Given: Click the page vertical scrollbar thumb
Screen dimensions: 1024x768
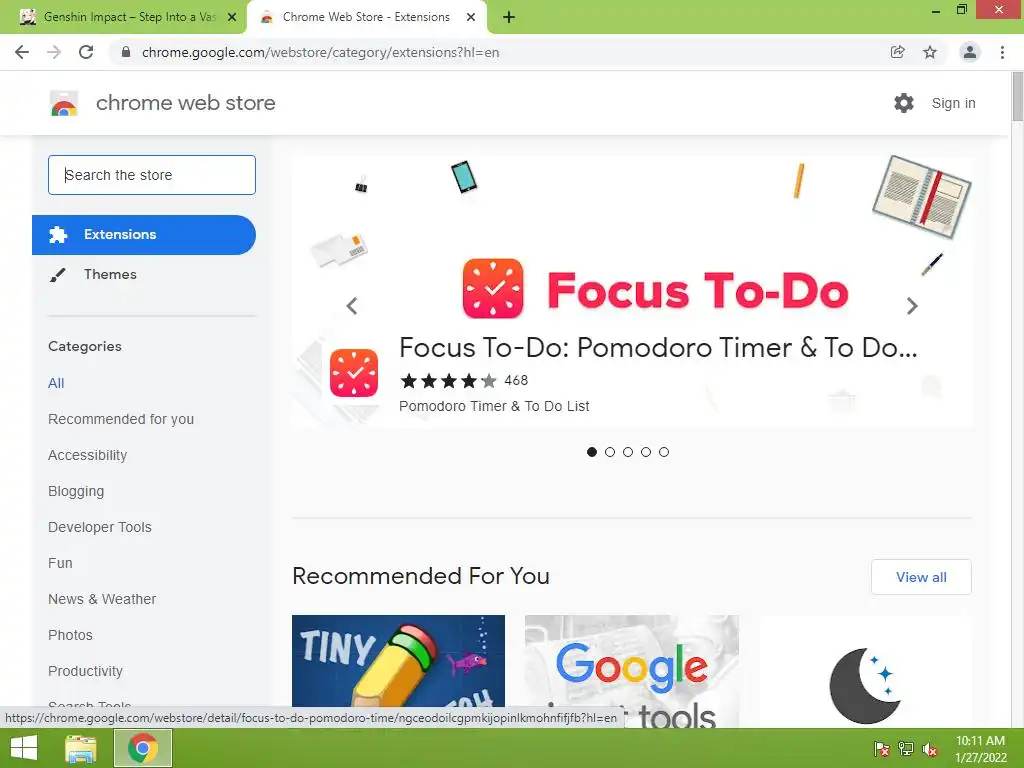Looking at the screenshot, I should tap(1017, 96).
